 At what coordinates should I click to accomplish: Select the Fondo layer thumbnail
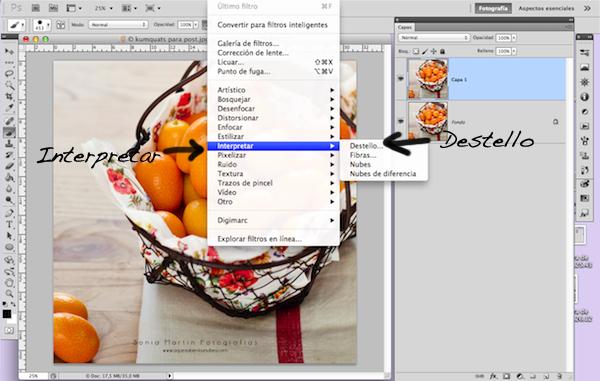coord(428,121)
